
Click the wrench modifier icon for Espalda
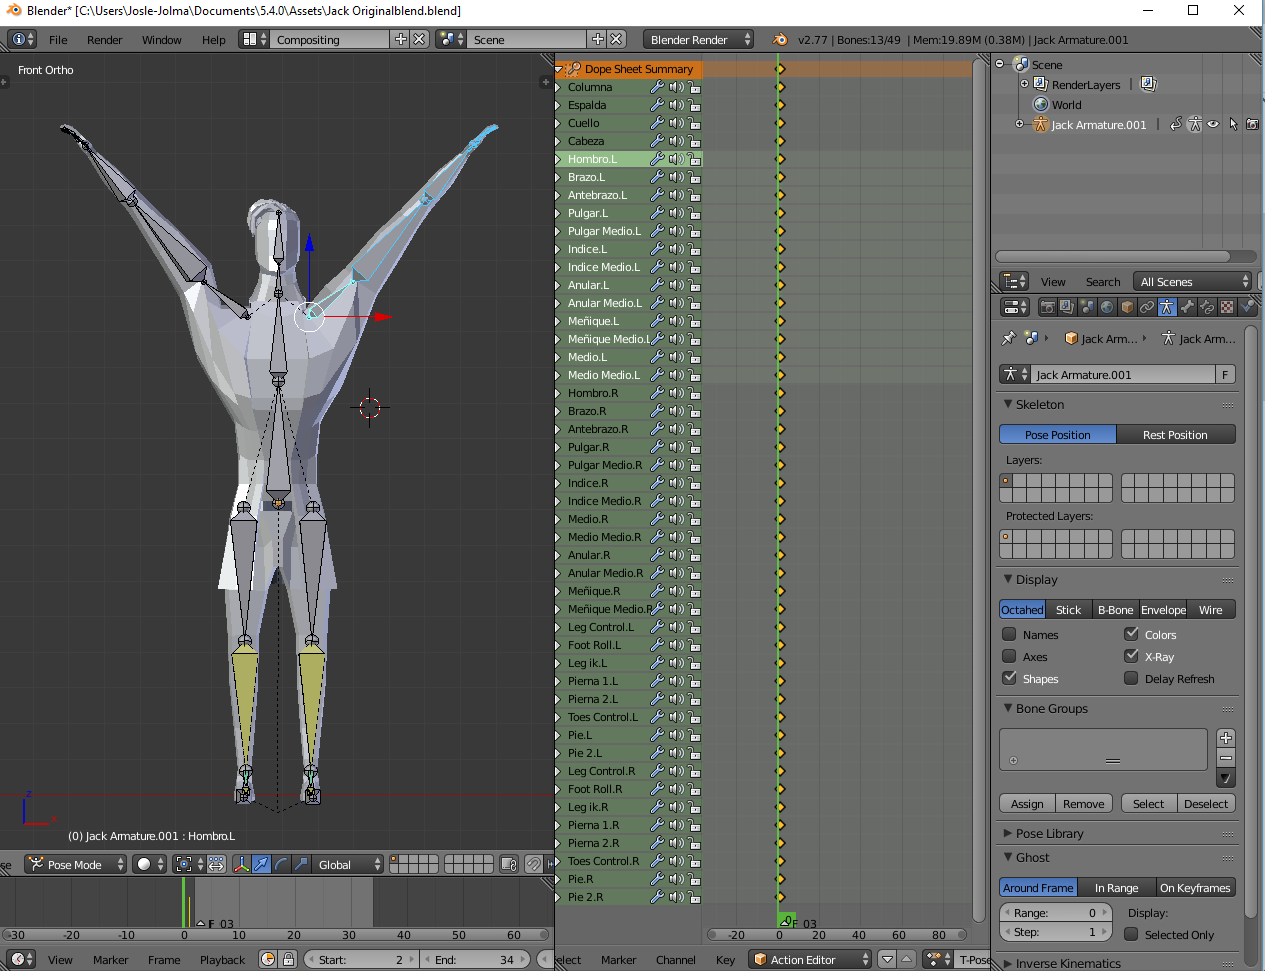click(x=657, y=105)
